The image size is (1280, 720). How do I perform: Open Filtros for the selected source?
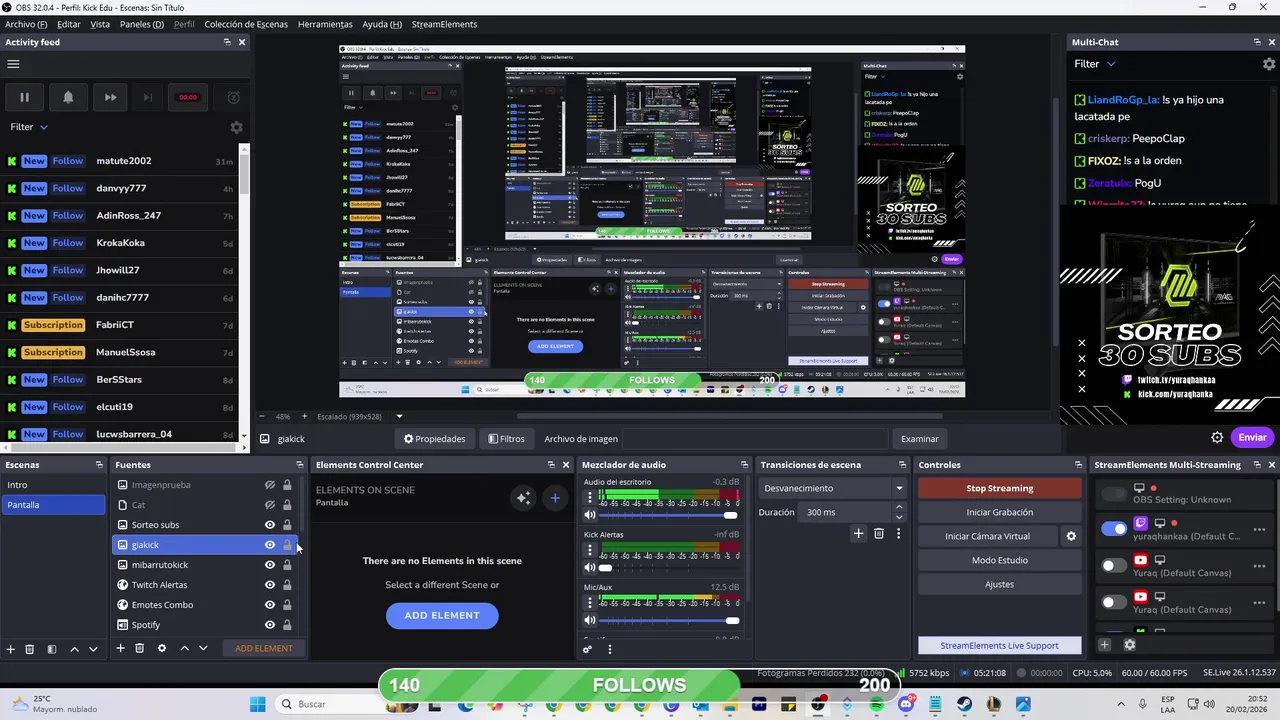coord(506,438)
